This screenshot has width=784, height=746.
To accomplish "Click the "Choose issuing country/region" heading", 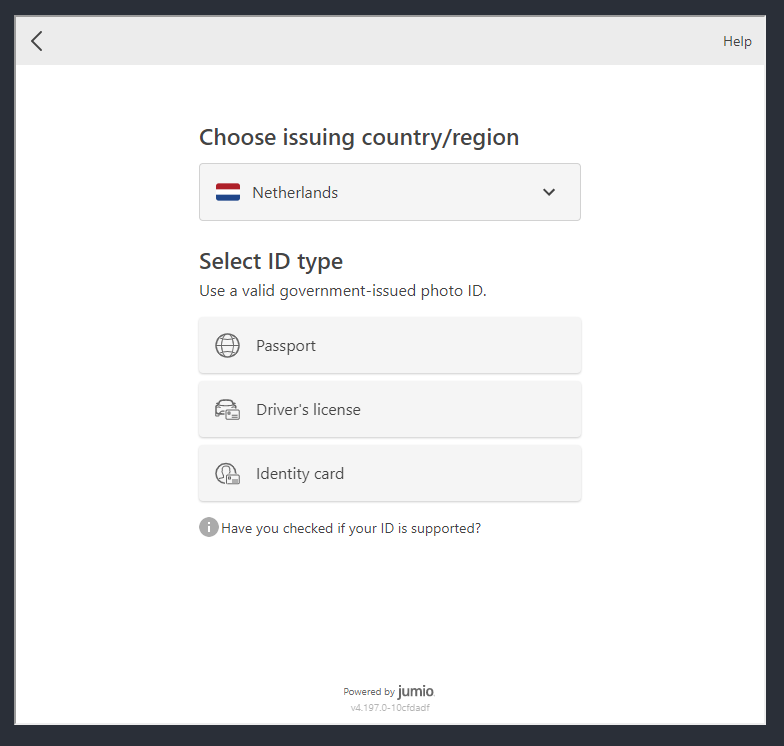I will click(359, 137).
